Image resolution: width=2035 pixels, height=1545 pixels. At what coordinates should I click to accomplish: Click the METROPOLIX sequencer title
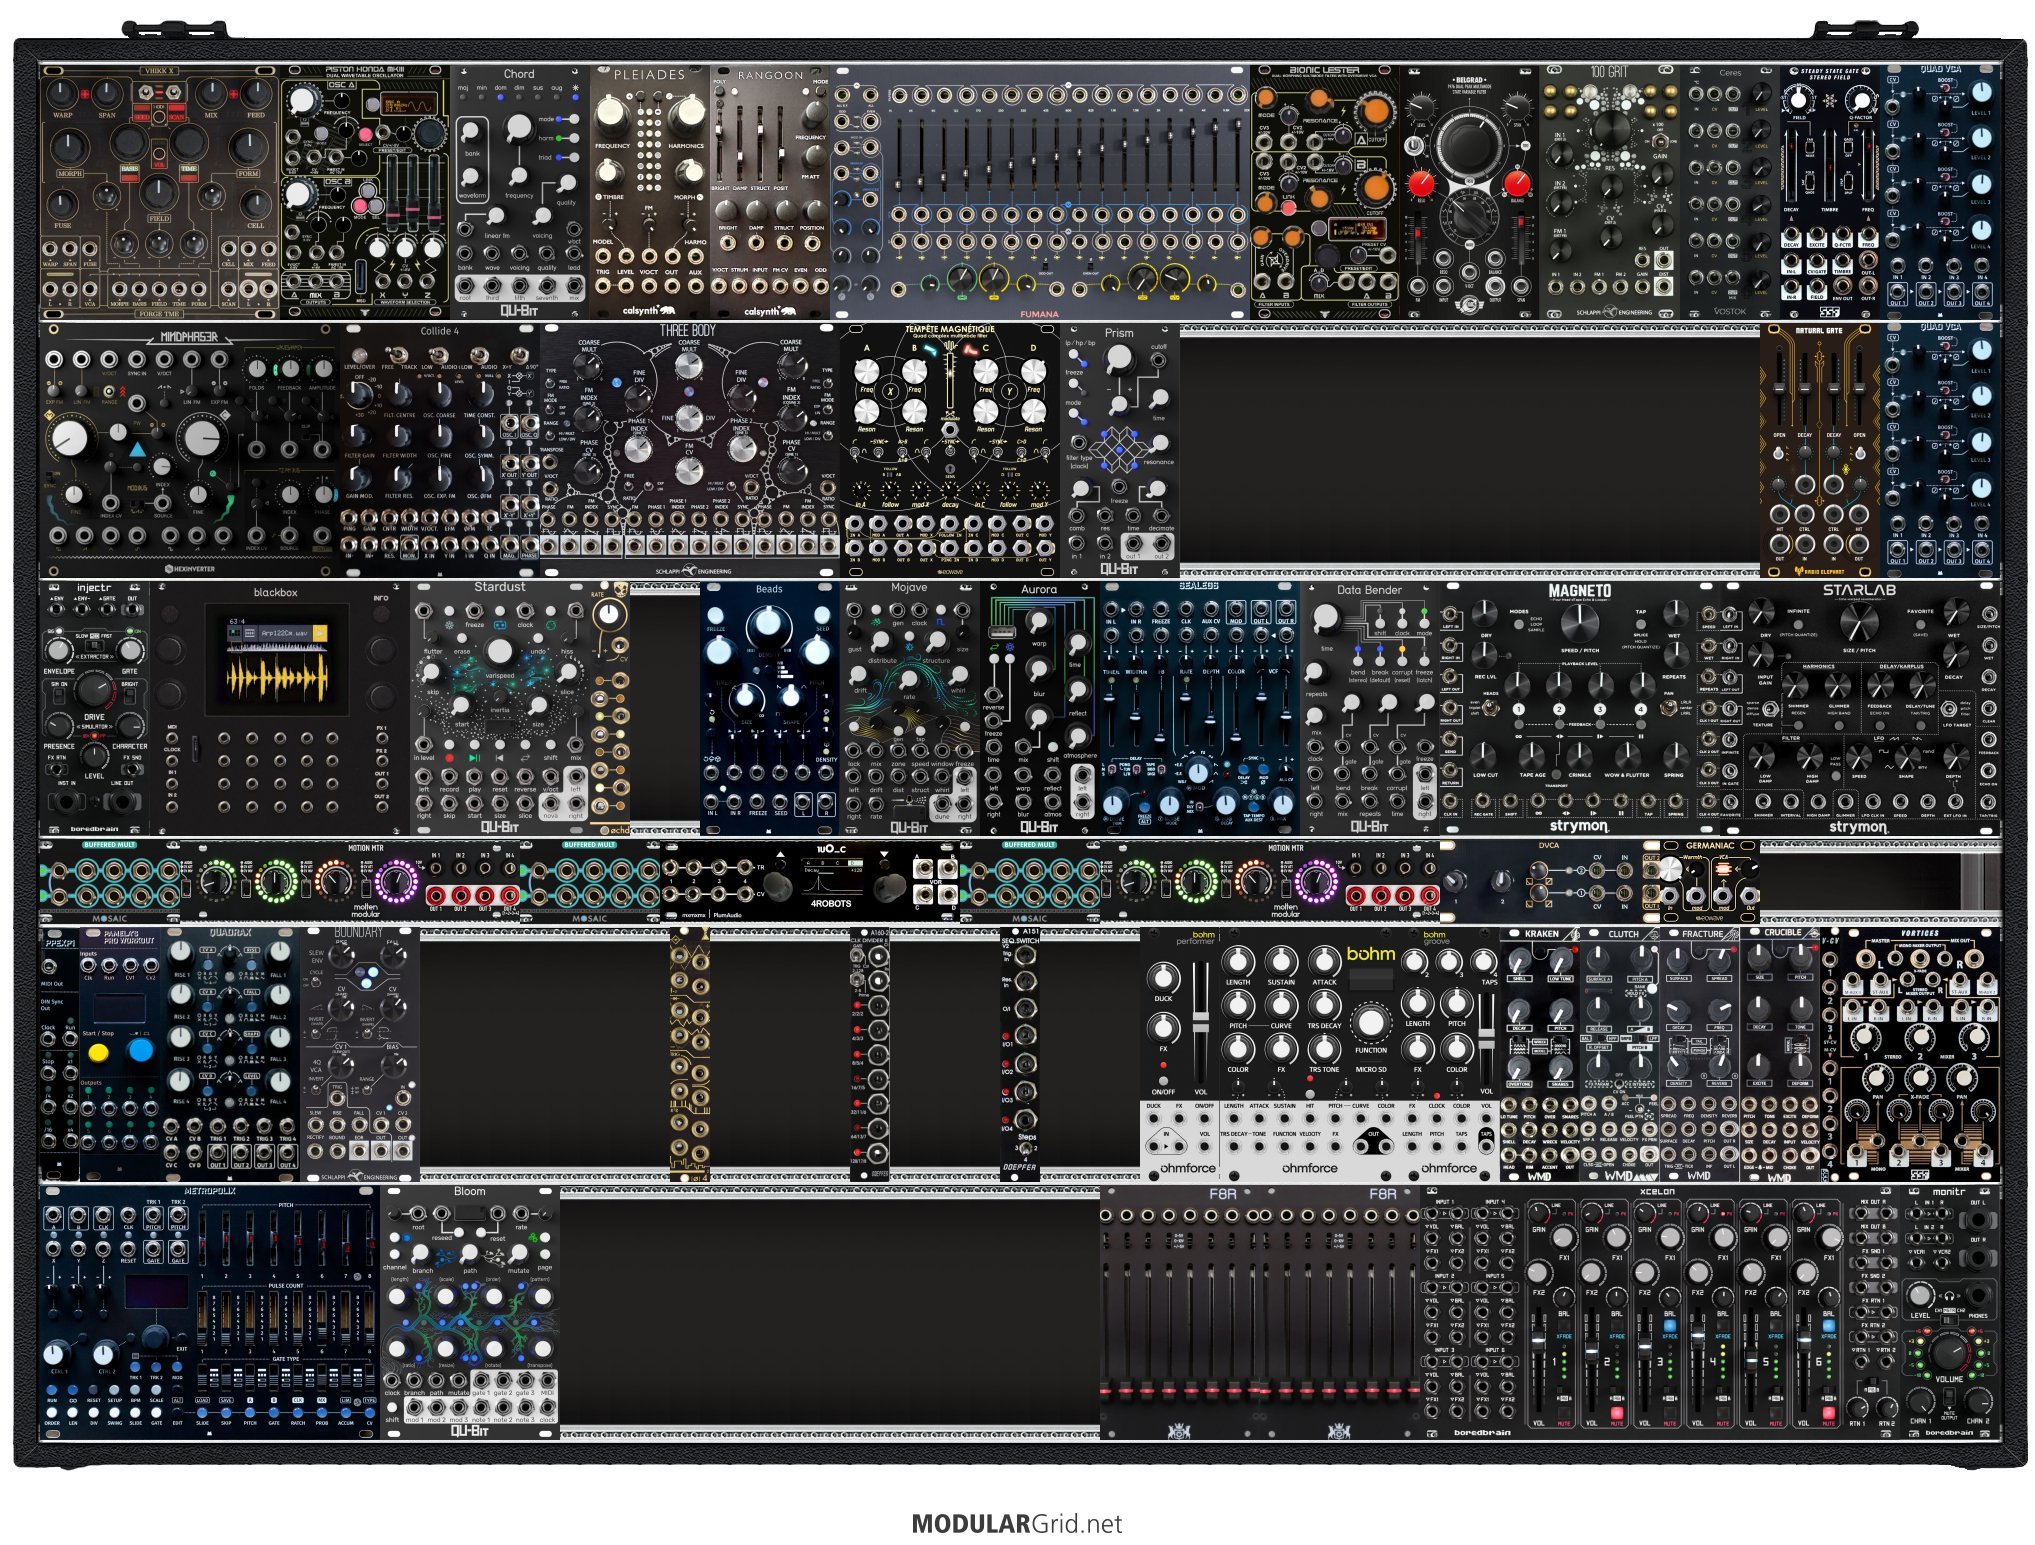coord(209,1192)
